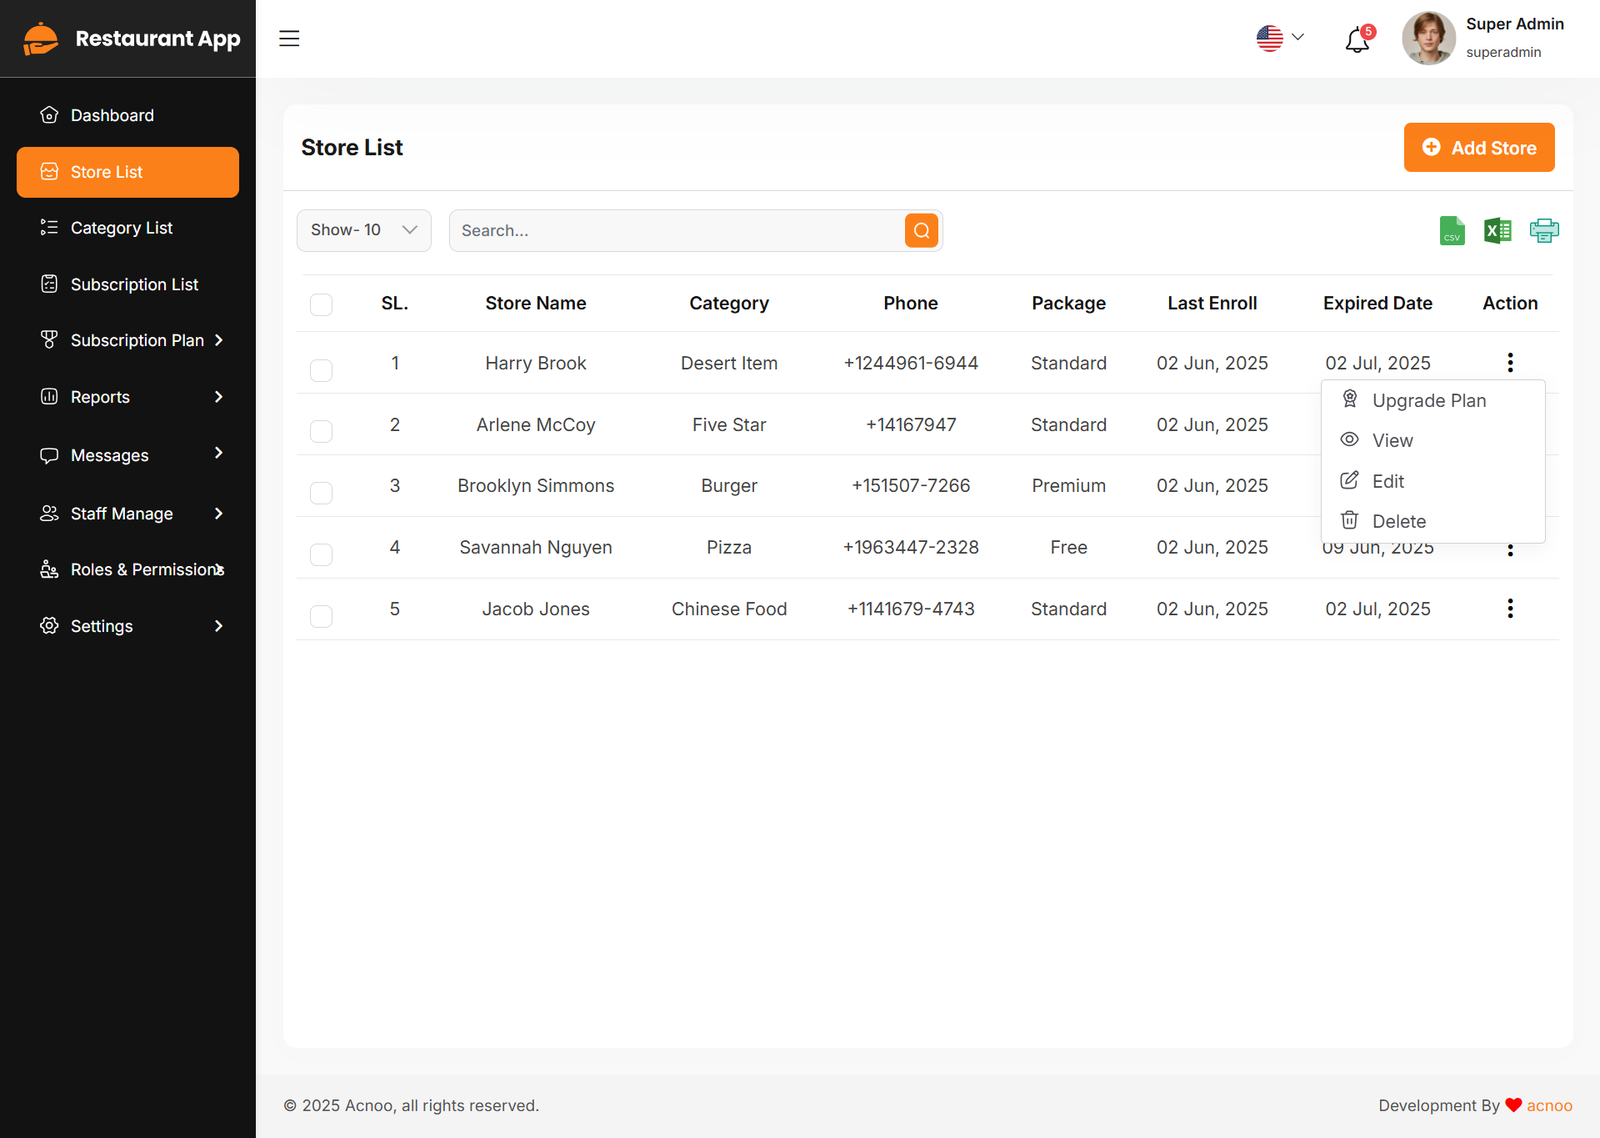Screen dimensions: 1600x1138
Task: Select Delete in the action menu
Action: tap(1398, 521)
